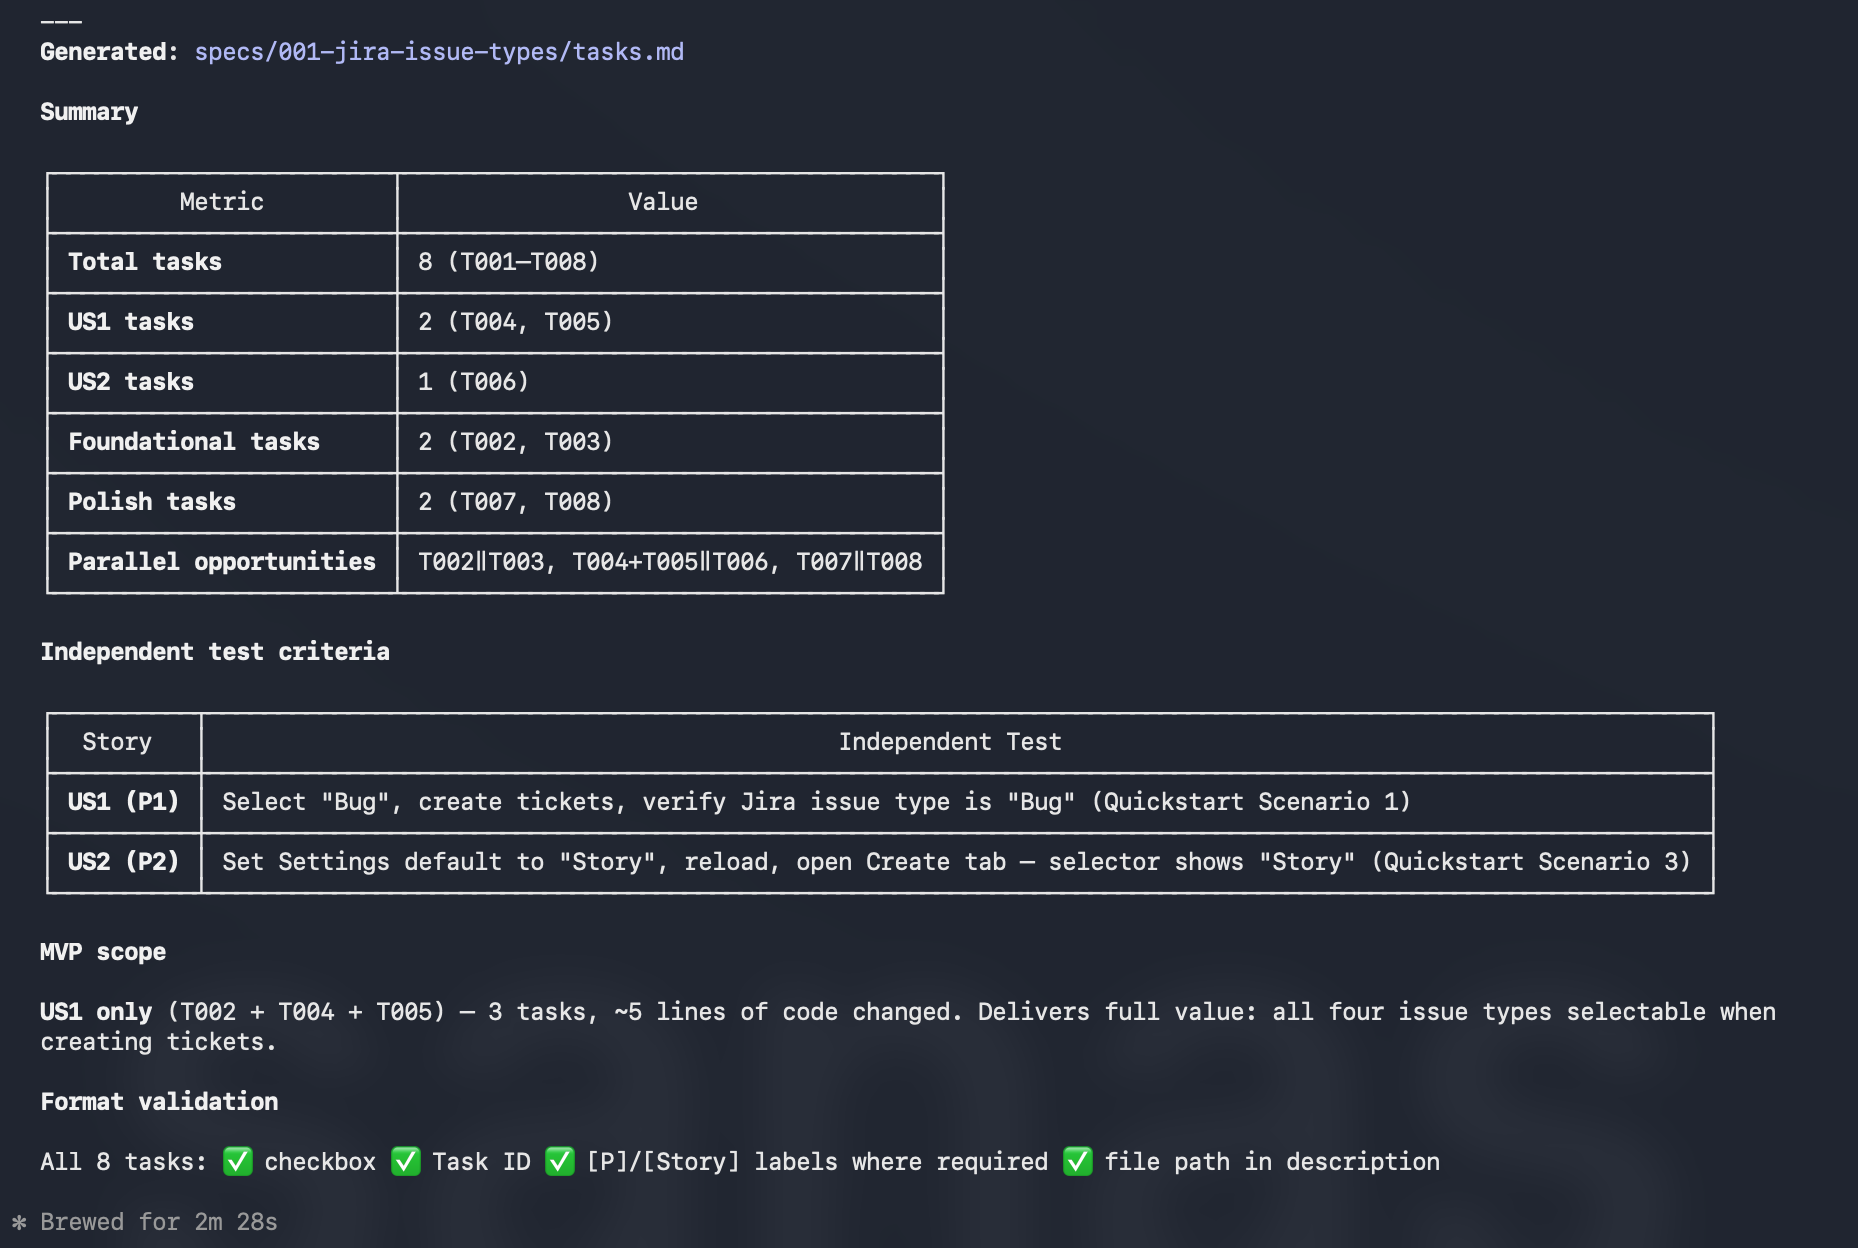Click the "Independent Test" column header

[949, 742]
